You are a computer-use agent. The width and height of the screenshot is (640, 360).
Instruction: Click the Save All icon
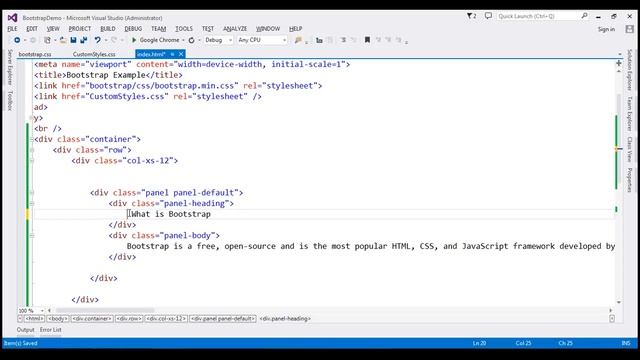[x=84, y=40]
